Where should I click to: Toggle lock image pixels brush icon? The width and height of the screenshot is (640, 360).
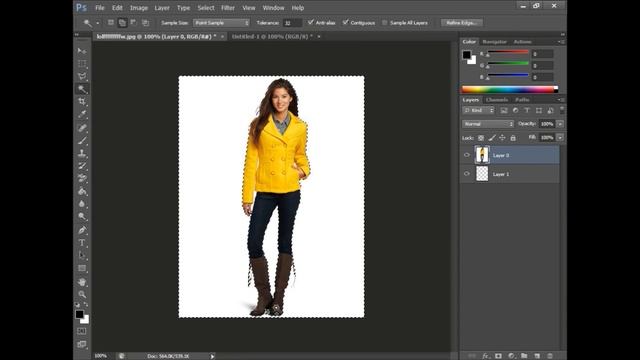pos(492,138)
